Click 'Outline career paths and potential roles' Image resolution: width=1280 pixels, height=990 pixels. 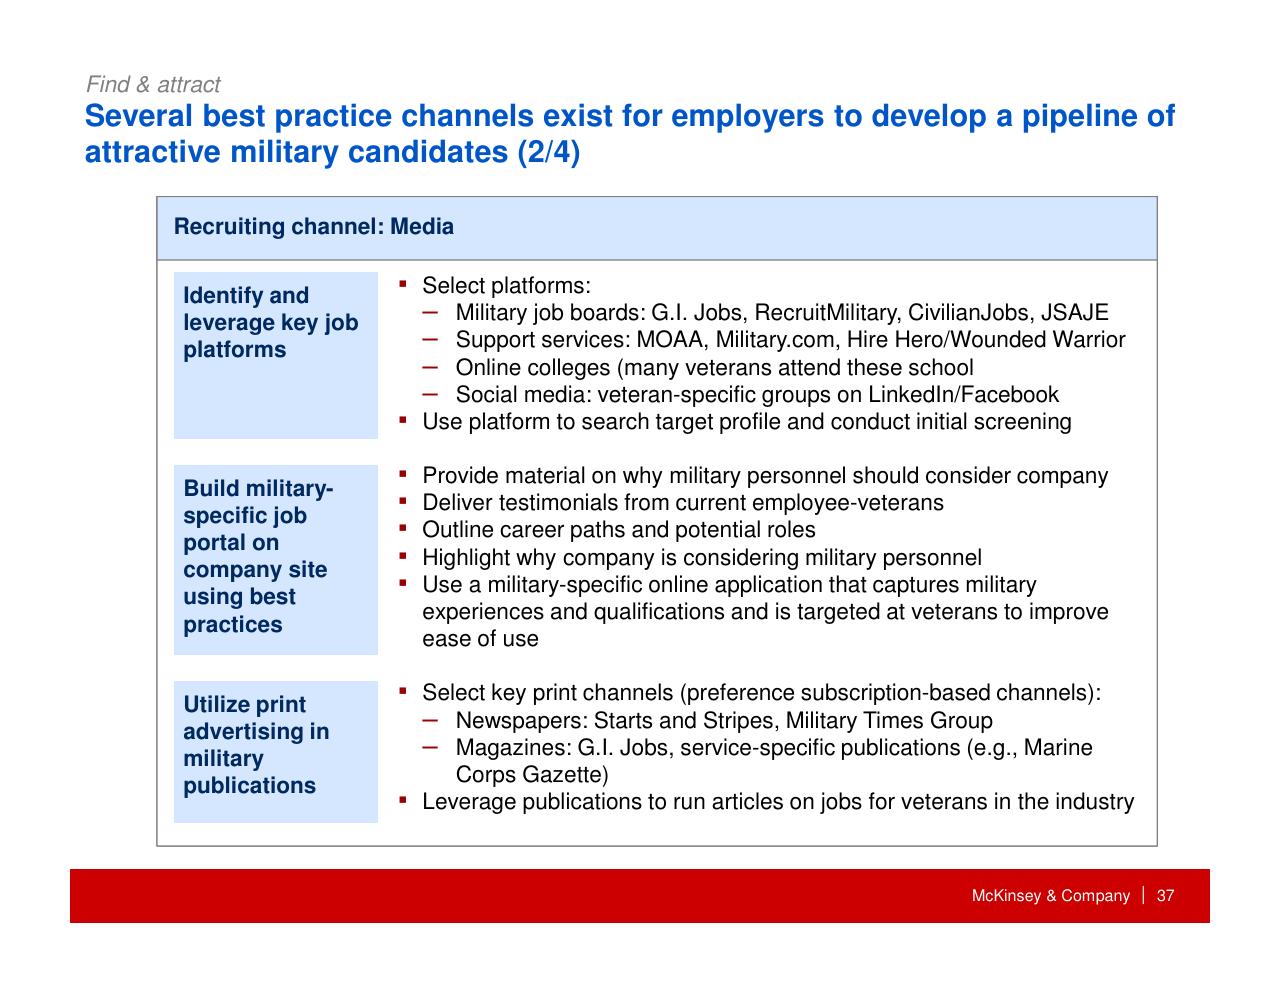(x=619, y=530)
